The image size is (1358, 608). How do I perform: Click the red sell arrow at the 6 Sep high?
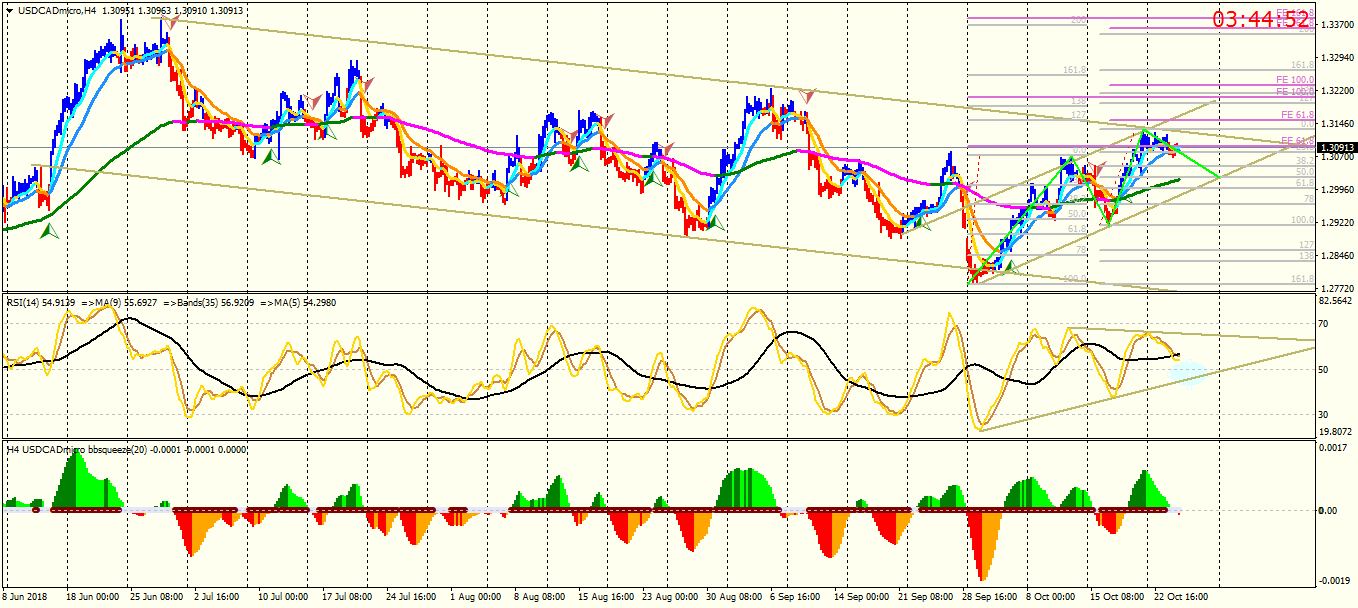[x=808, y=96]
